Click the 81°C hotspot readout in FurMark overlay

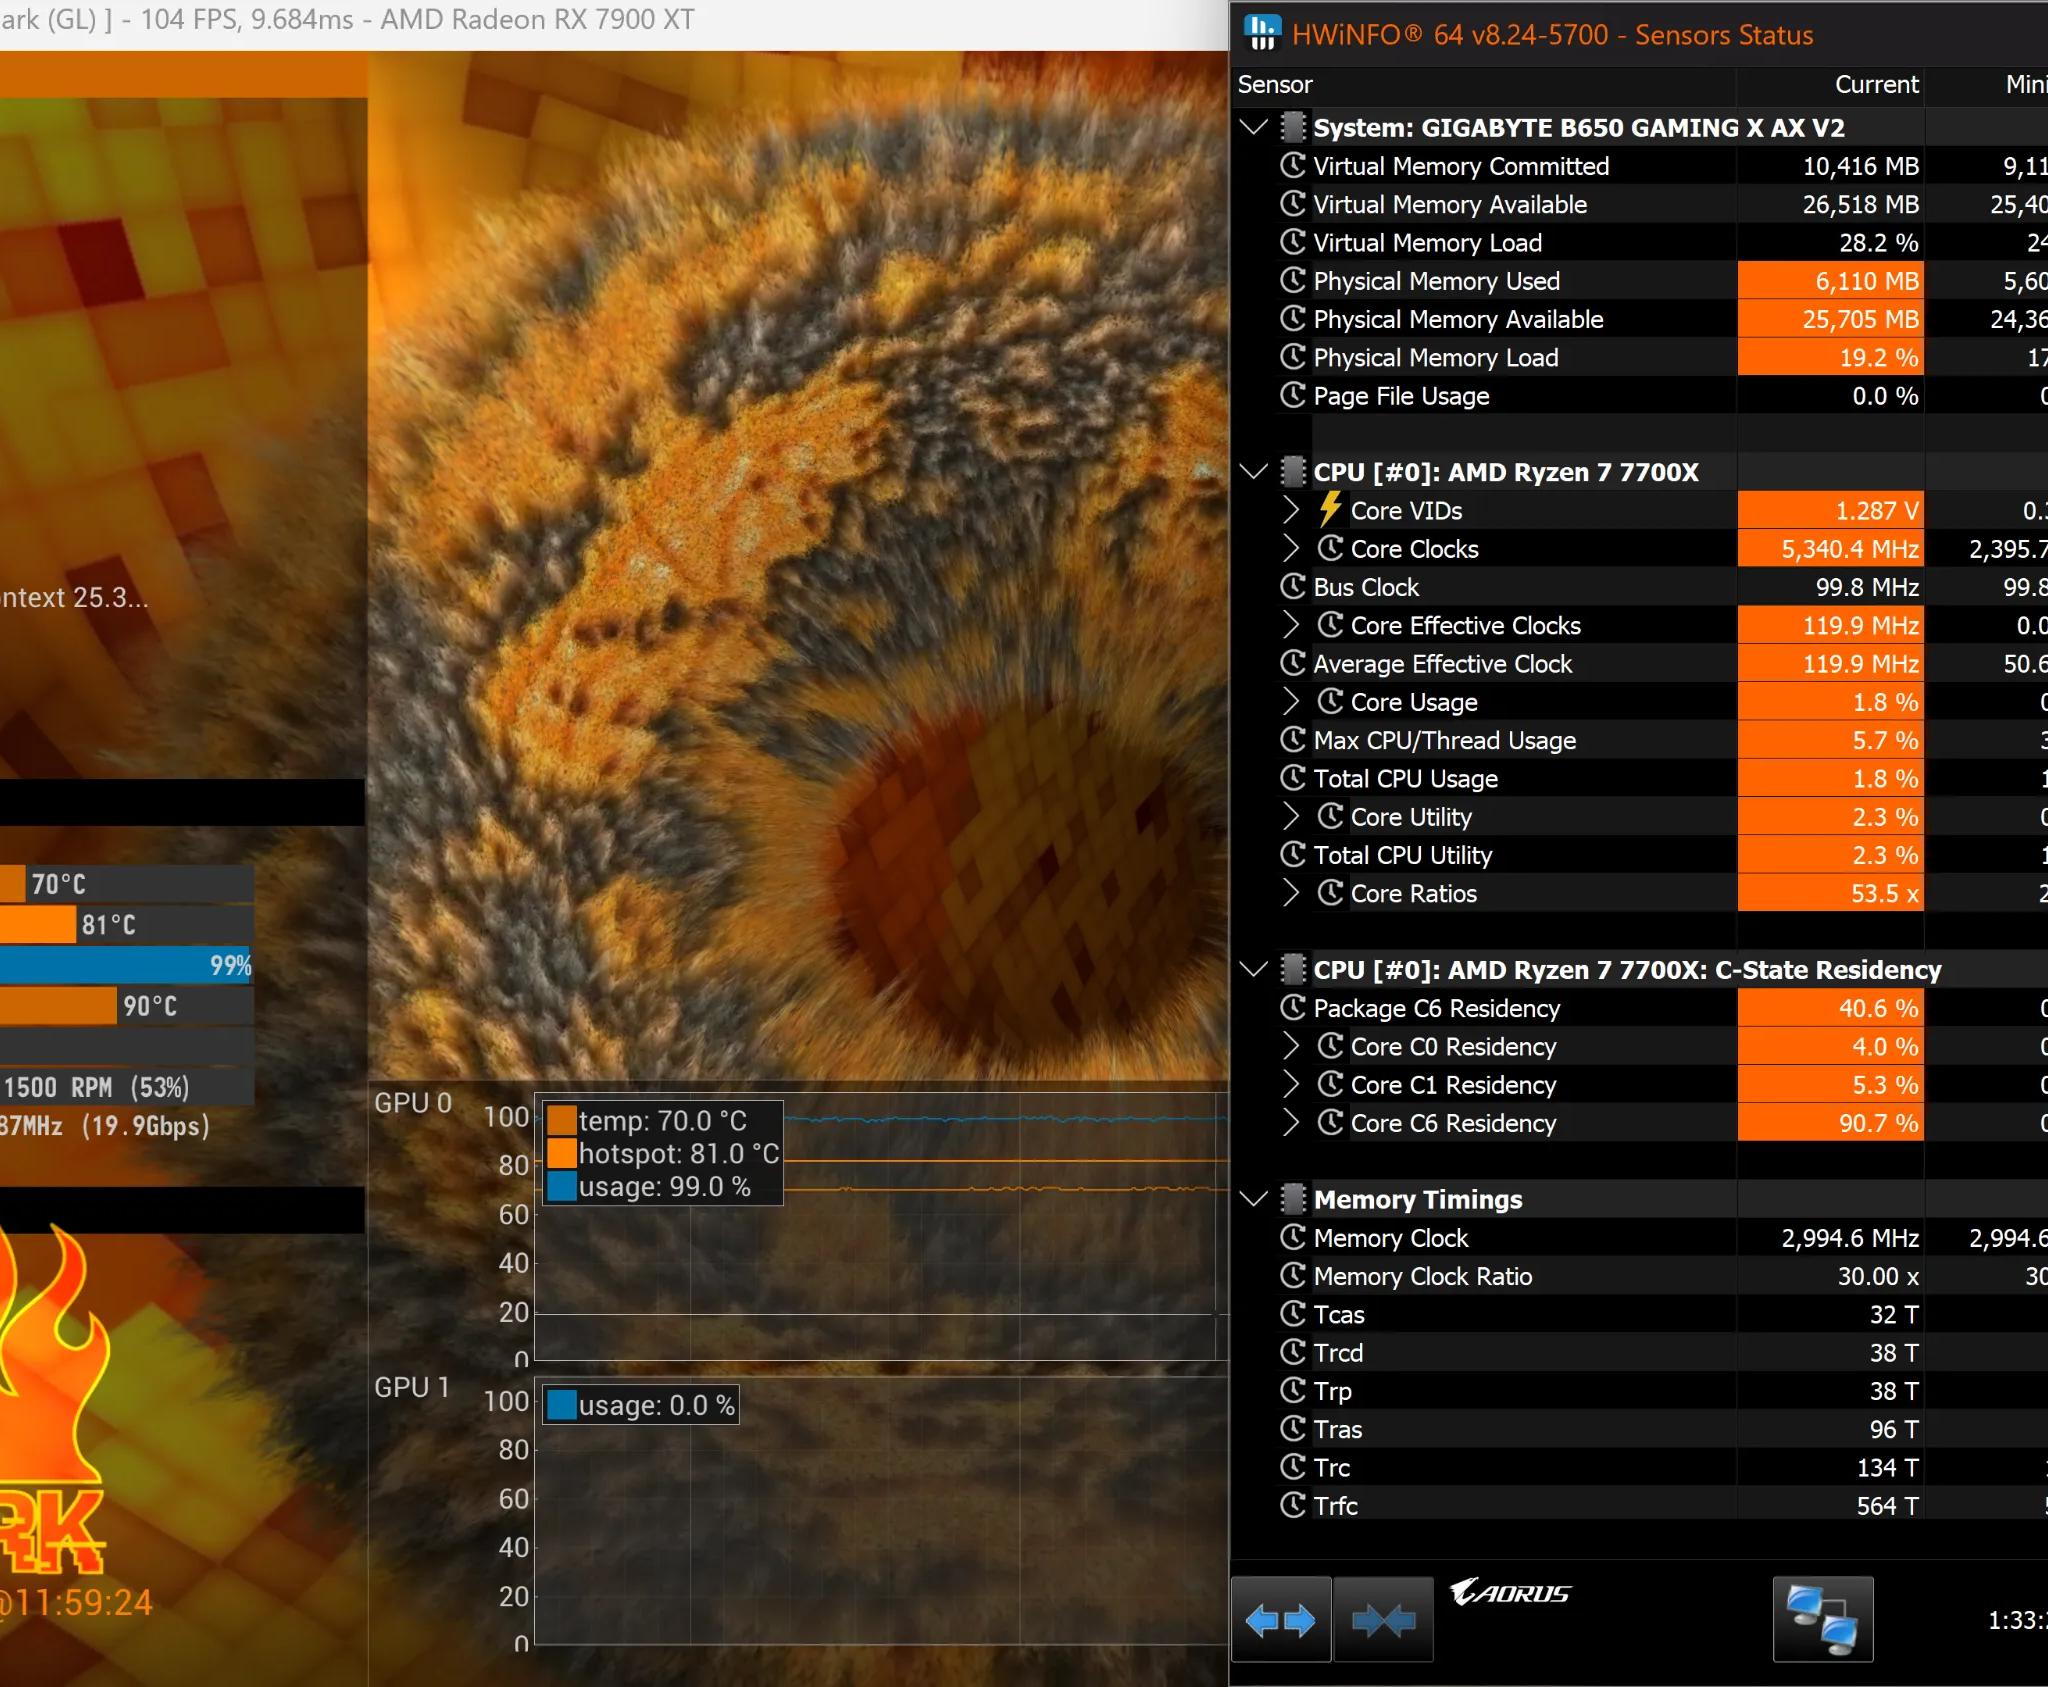coord(108,925)
